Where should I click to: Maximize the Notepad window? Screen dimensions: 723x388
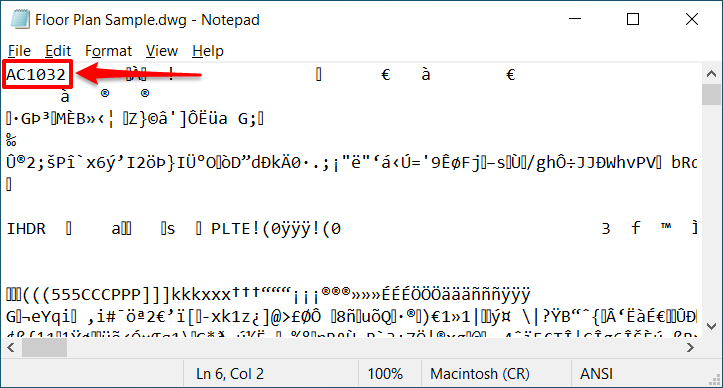coord(633,19)
